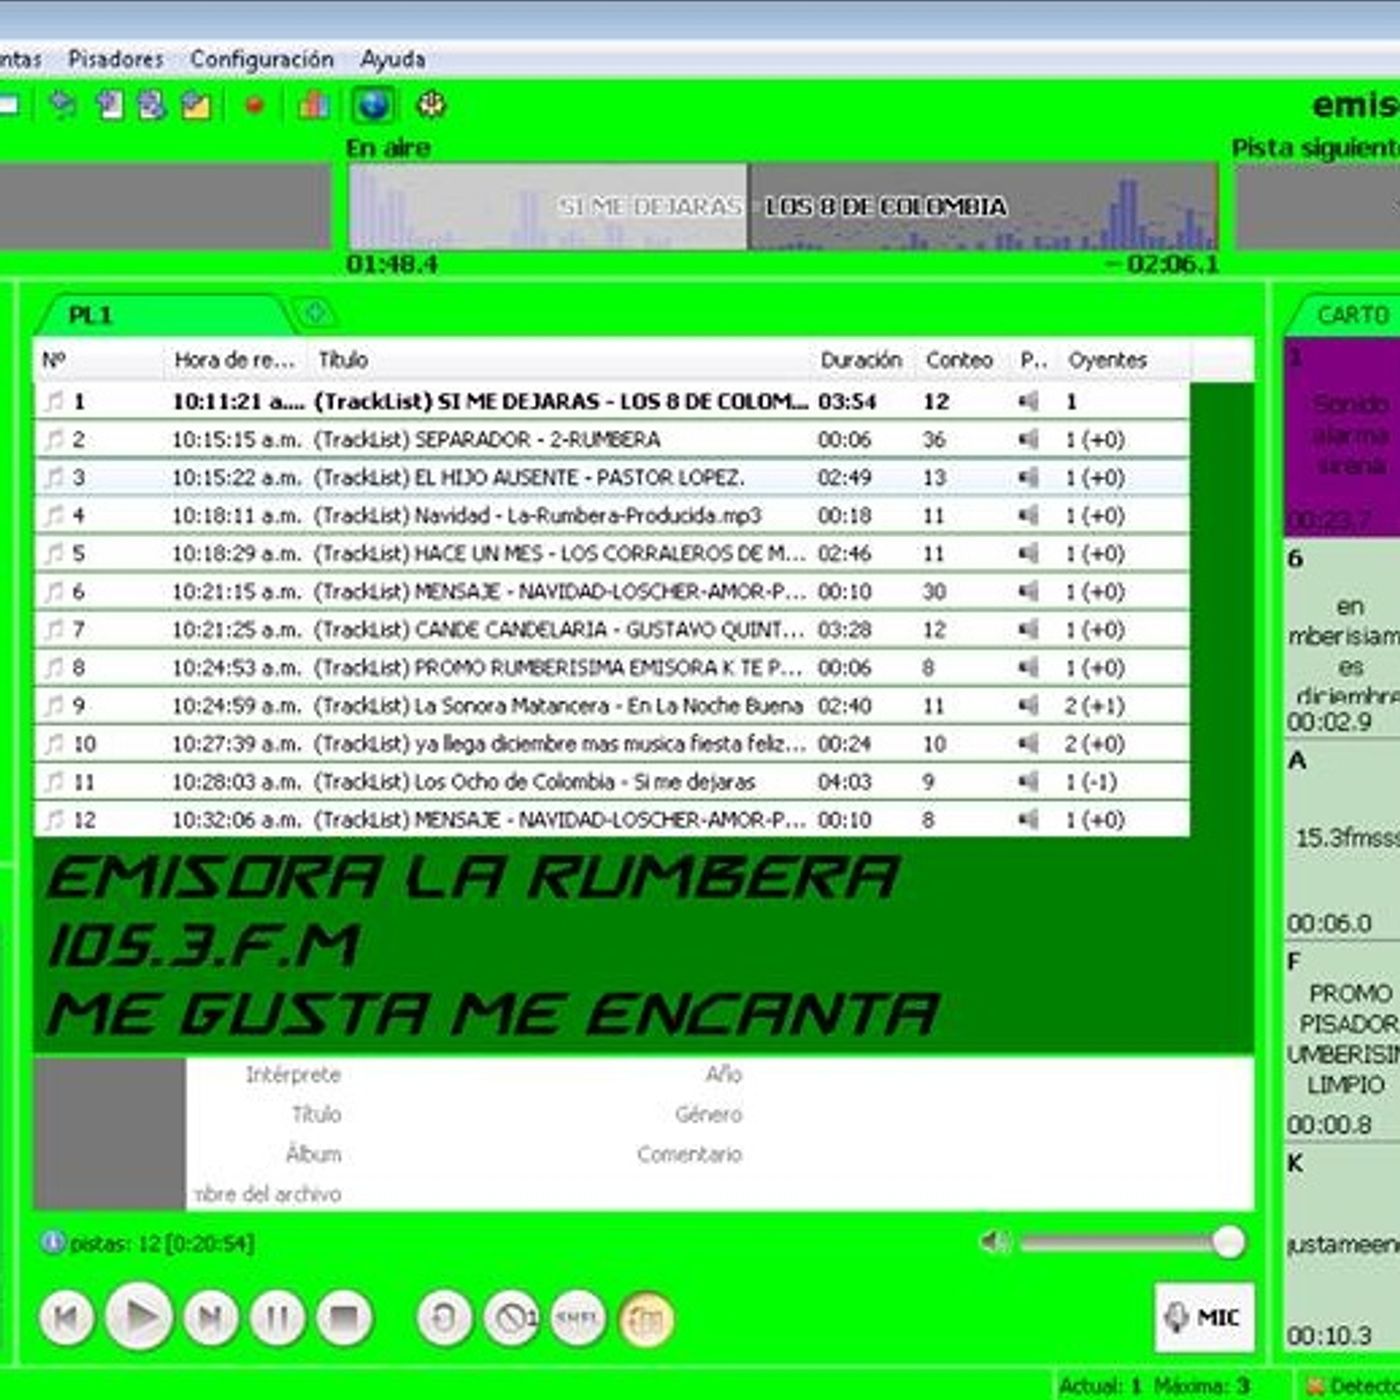This screenshot has height=1400, width=1400.
Task: Click the yellow envelope toolbar icon
Action: tap(196, 105)
